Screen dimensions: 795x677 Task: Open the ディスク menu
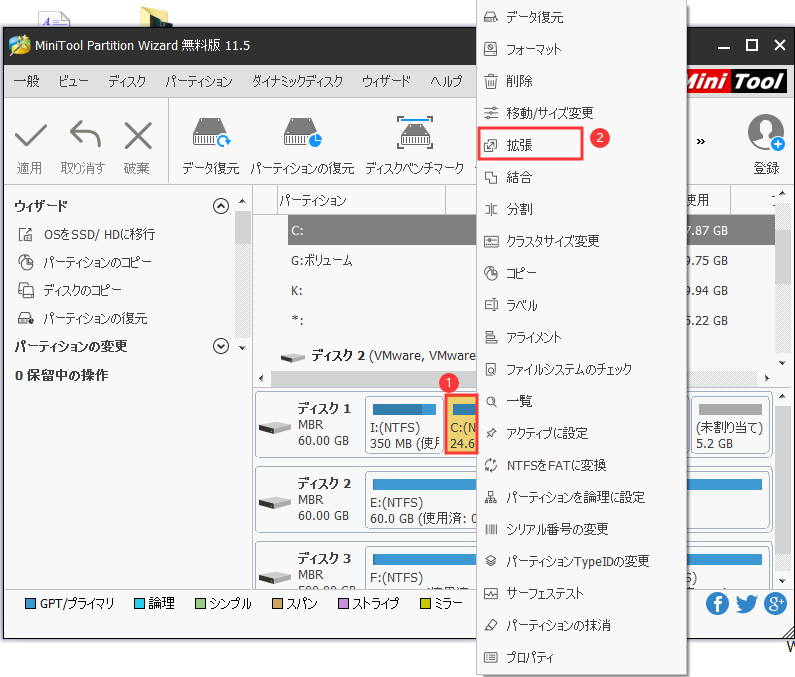[x=127, y=81]
